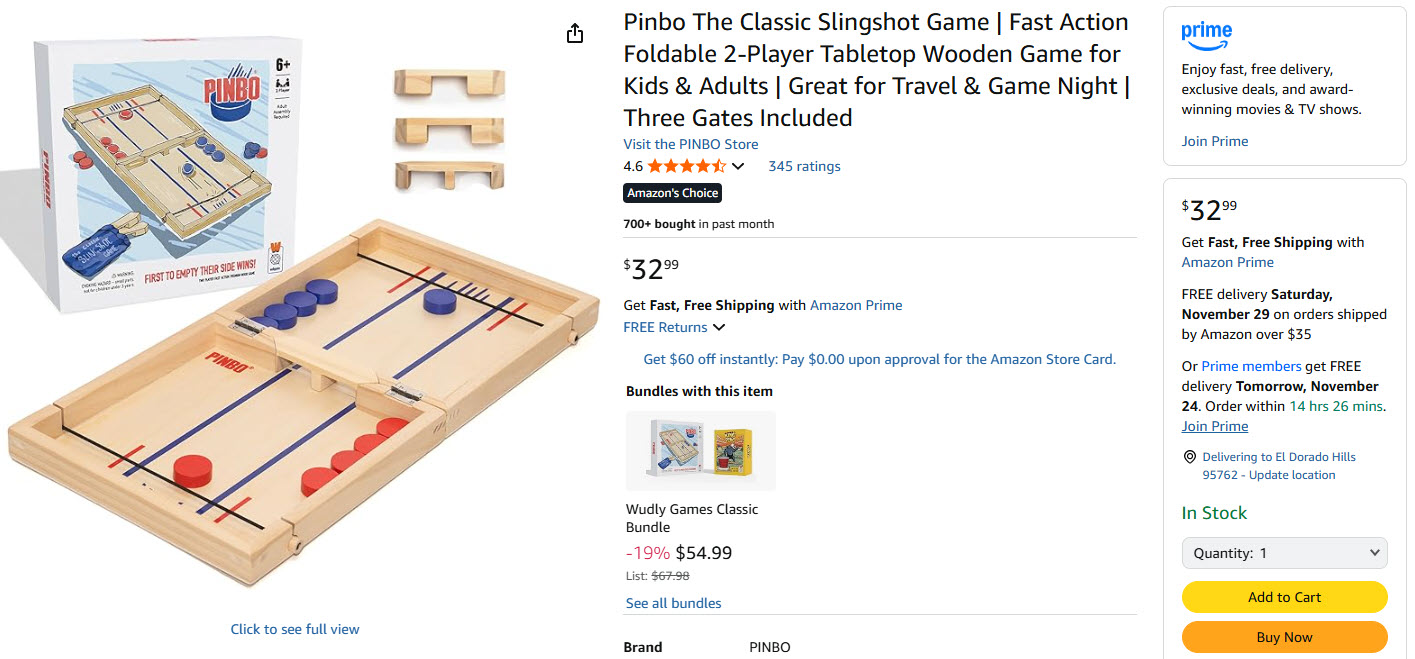Click the star rating icons
This screenshot has width=1415, height=659.
click(686, 166)
